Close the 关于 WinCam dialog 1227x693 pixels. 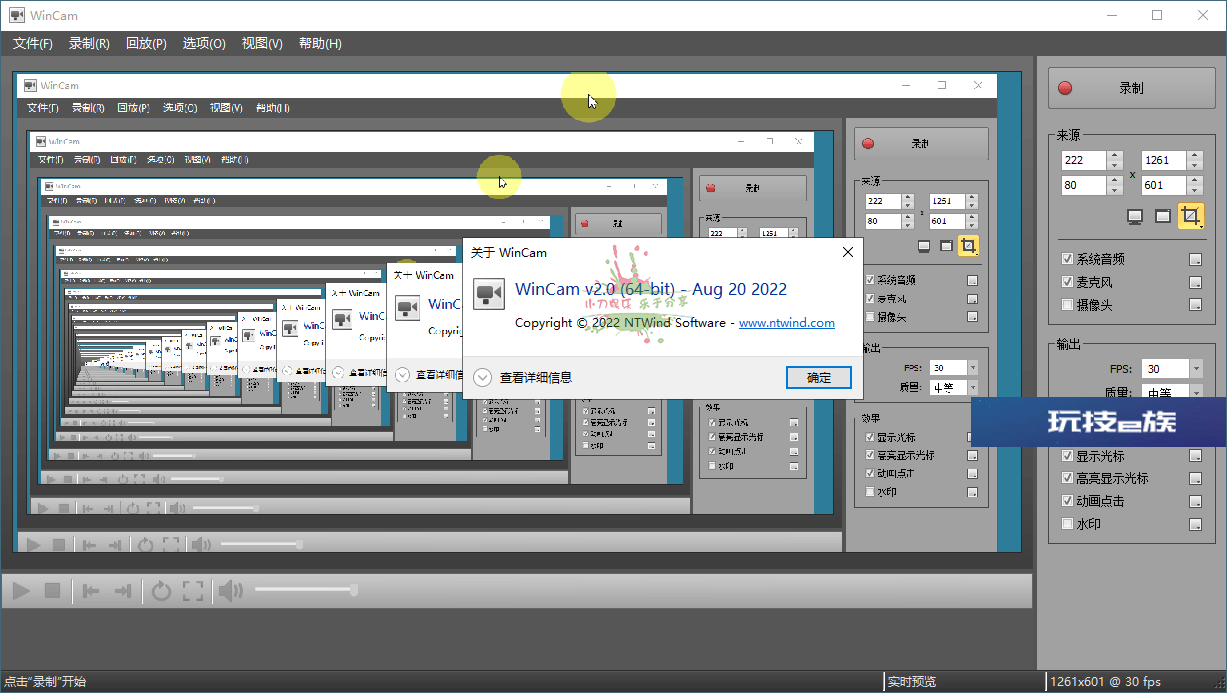[x=848, y=253]
